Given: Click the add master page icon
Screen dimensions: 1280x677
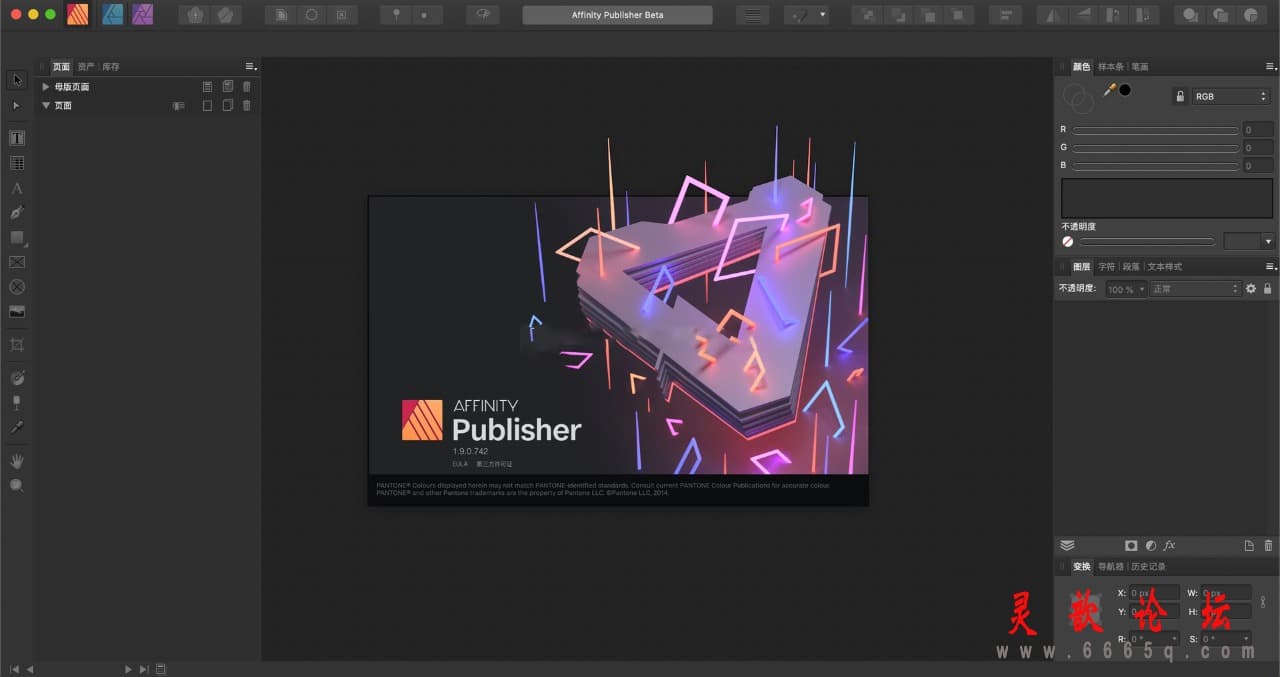Looking at the screenshot, I should 208,87.
